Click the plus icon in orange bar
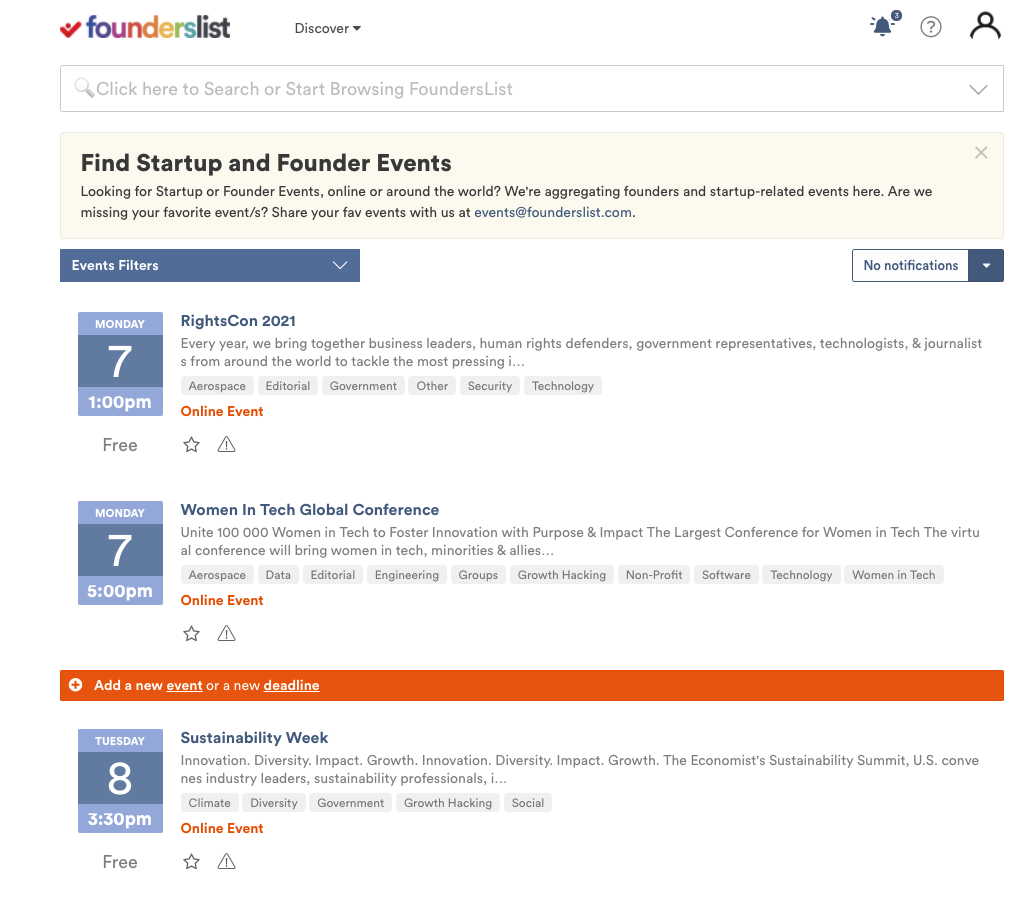The height and width of the screenshot is (908, 1021). [76, 685]
